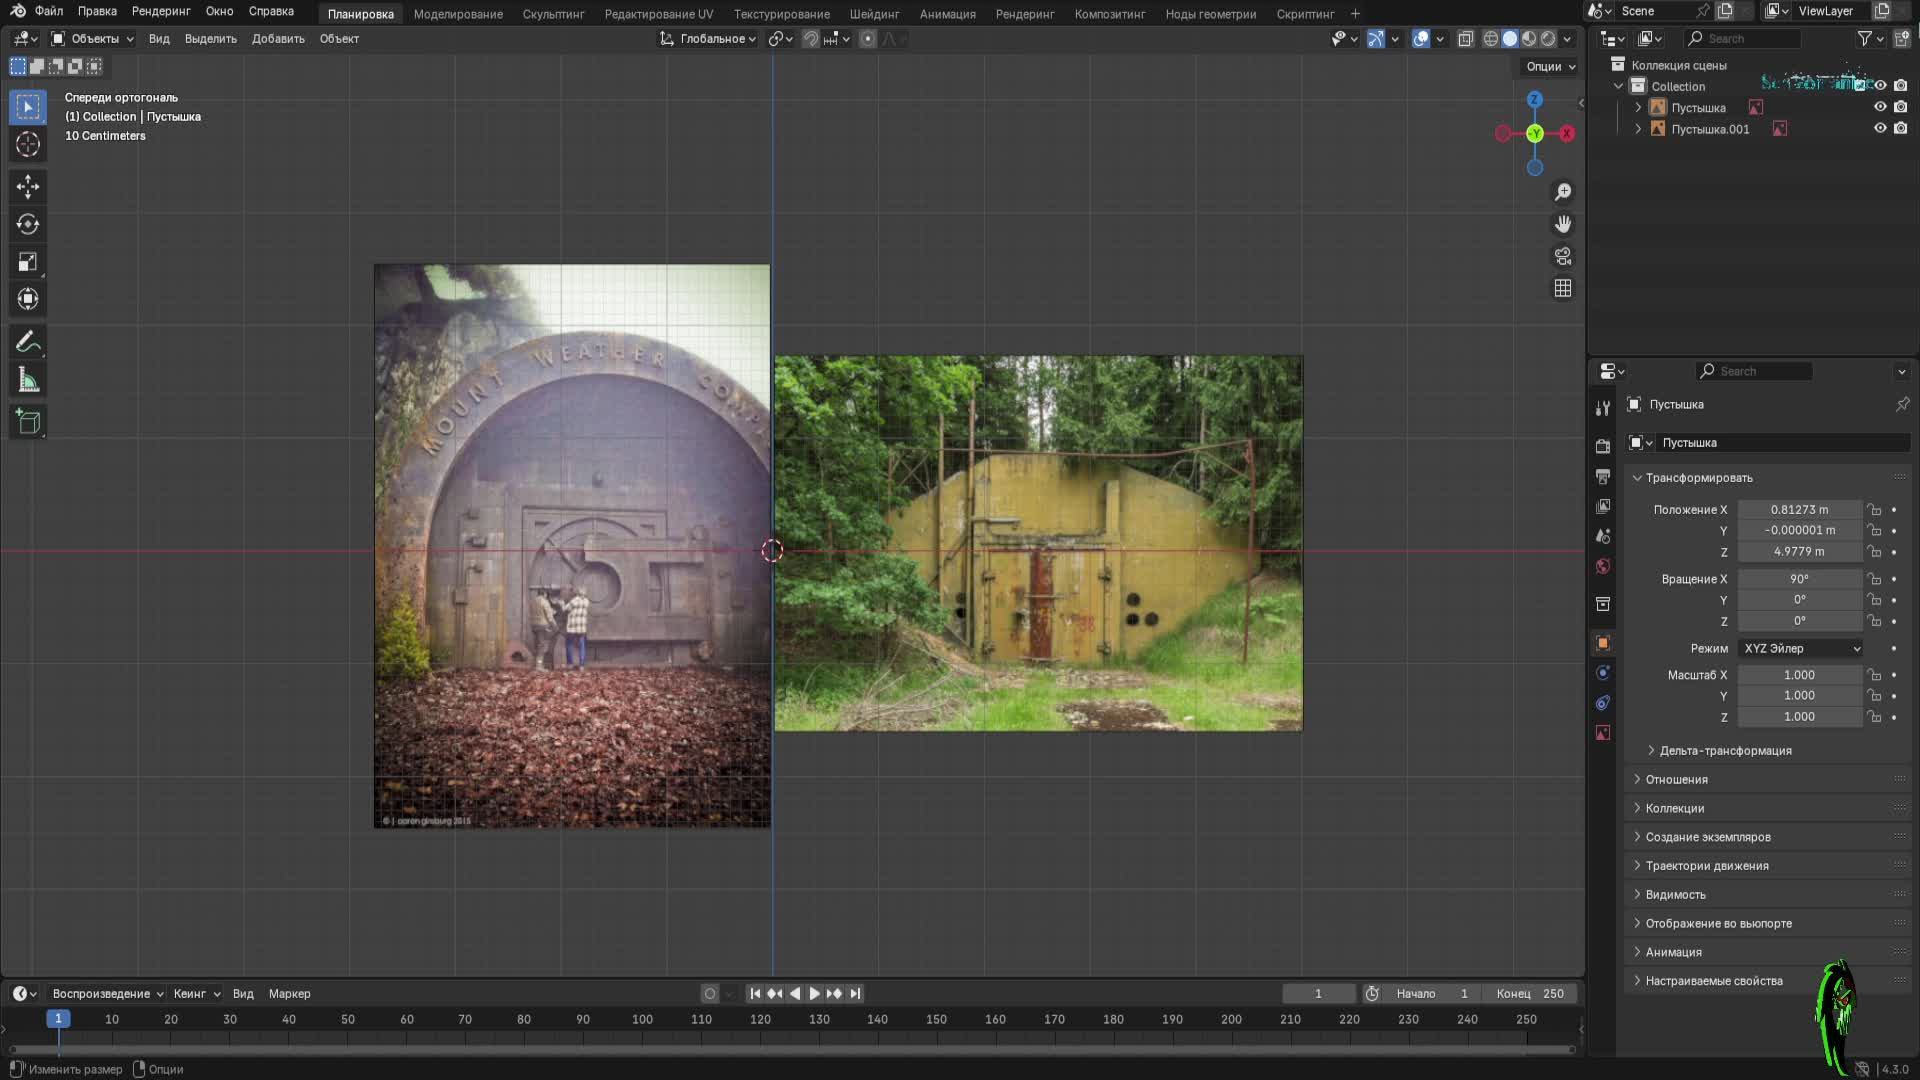Select the Rotate tool
Screen dimensions: 1920x1080
pos(28,224)
